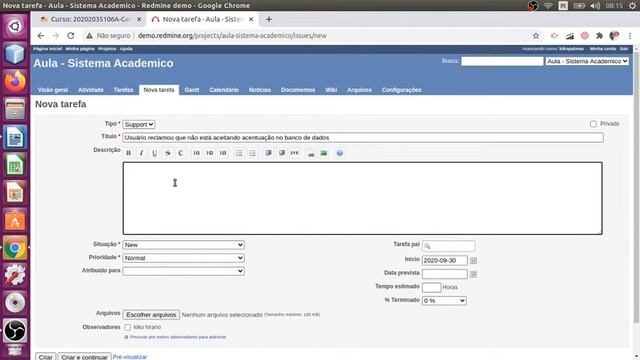
Task: Switch to Curso browser tab
Action: coord(90,19)
